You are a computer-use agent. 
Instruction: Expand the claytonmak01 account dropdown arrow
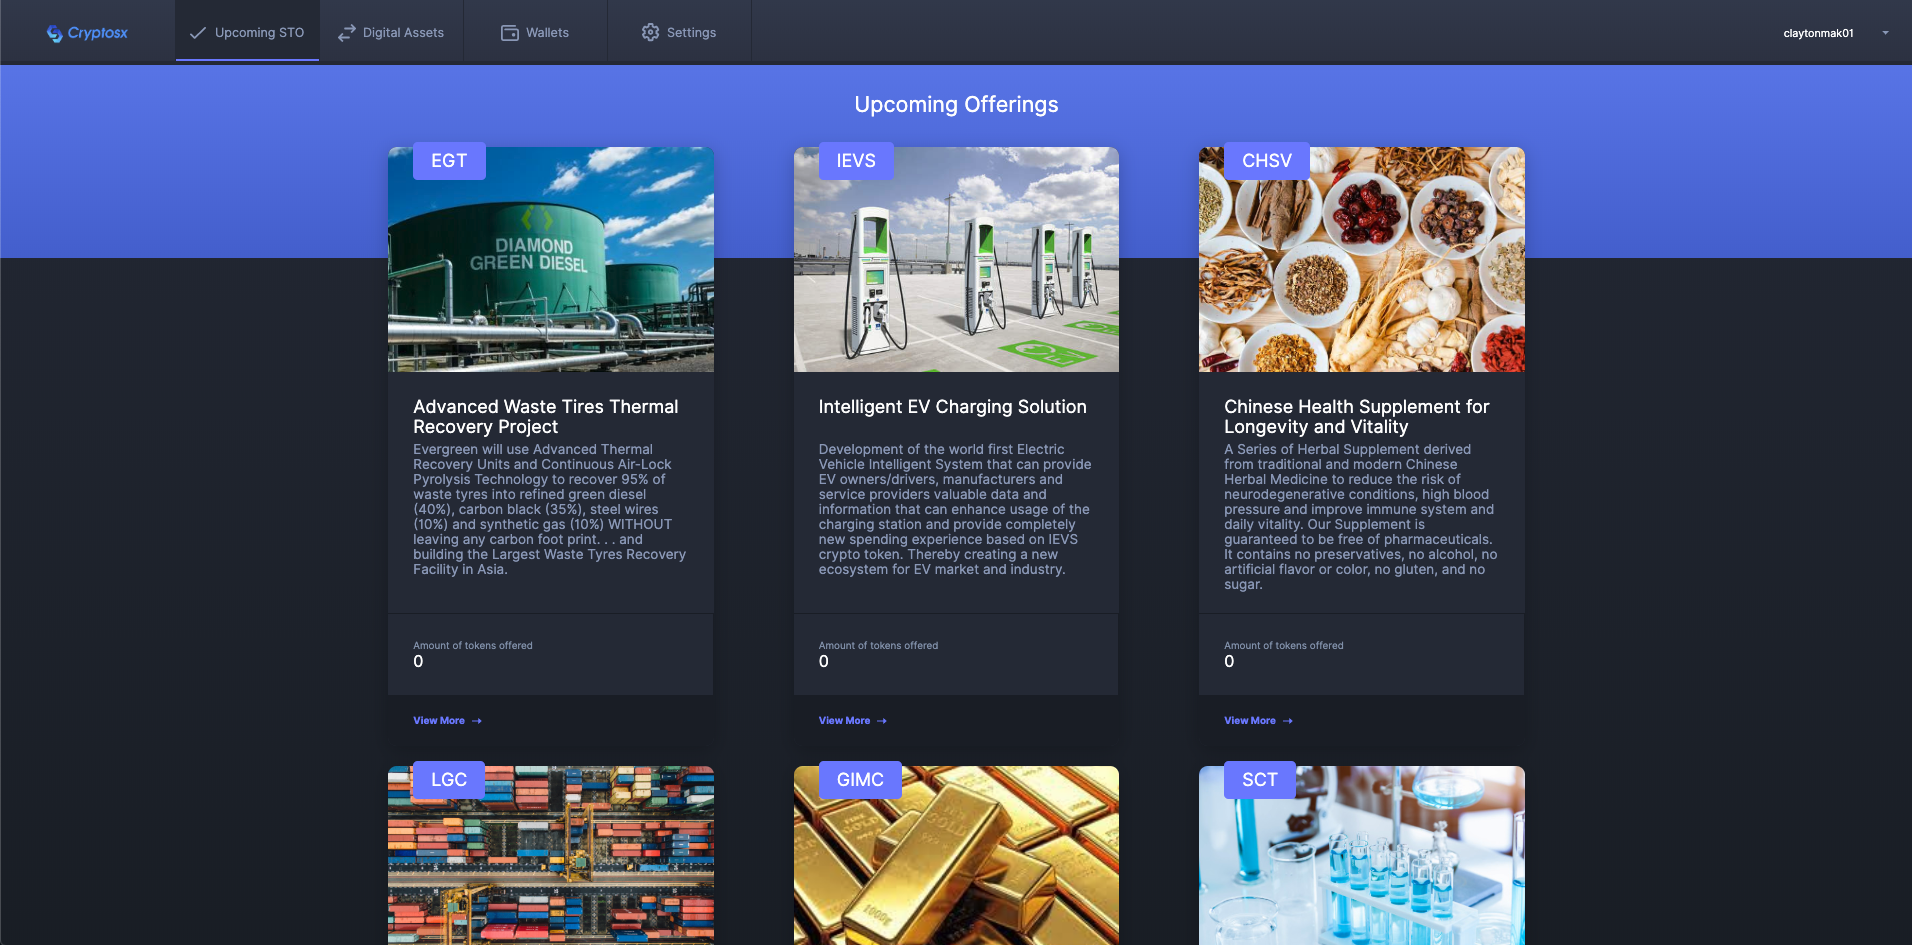click(1885, 33)
